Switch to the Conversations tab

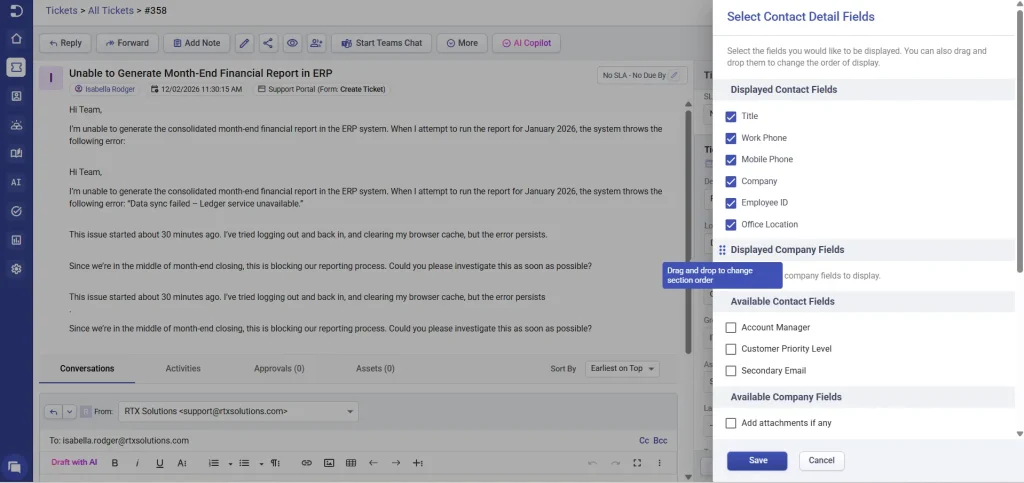tap(87, 369)
